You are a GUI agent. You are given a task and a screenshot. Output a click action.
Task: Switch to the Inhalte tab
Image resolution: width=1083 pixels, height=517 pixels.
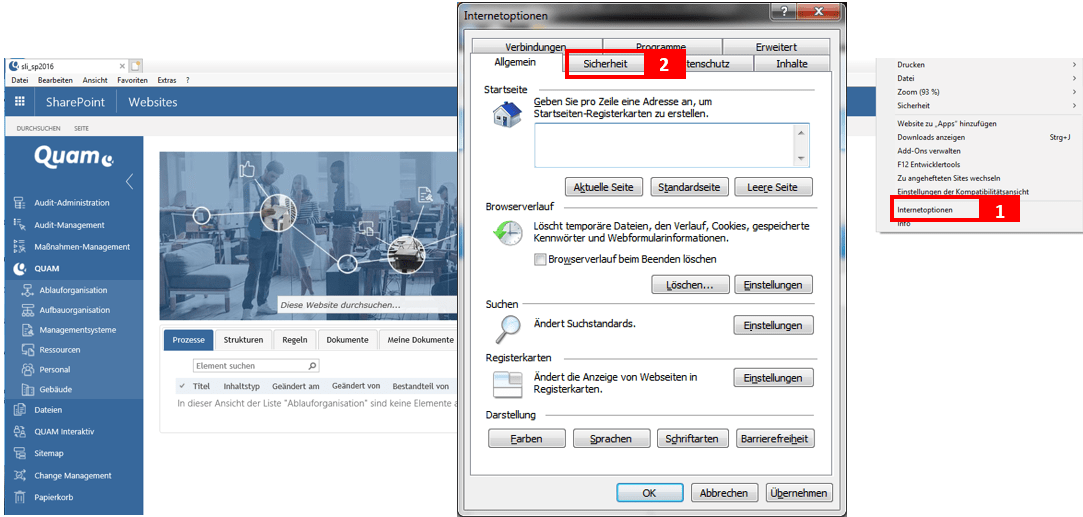coord(792,64)
